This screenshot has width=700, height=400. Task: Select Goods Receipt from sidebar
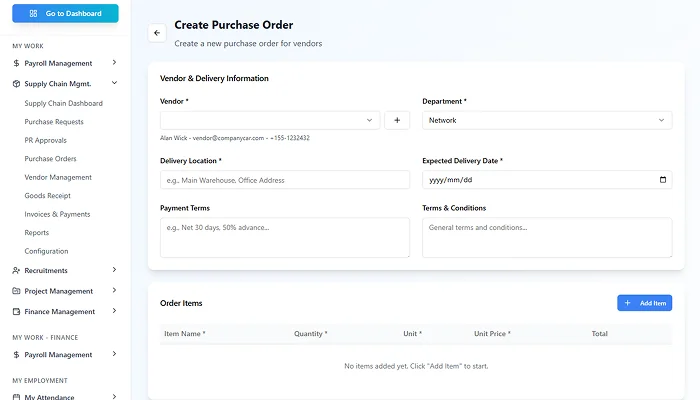[x=49, y=196]
